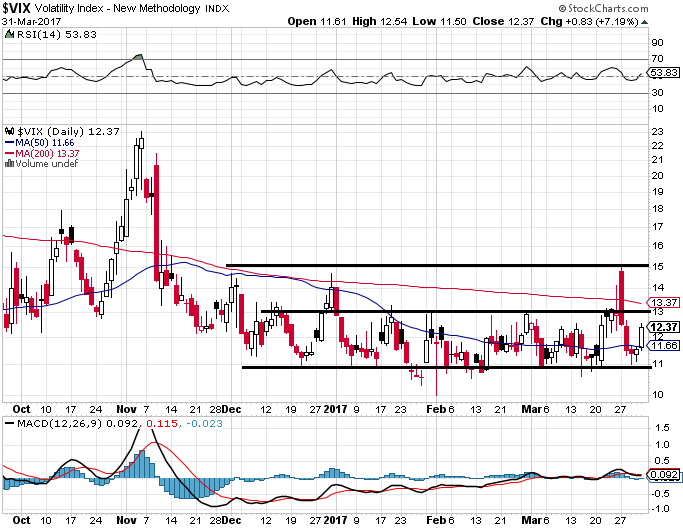Click the MACD(12,26,9) legend line marker
Screen dimensions: 683x529
coord(9,424)
